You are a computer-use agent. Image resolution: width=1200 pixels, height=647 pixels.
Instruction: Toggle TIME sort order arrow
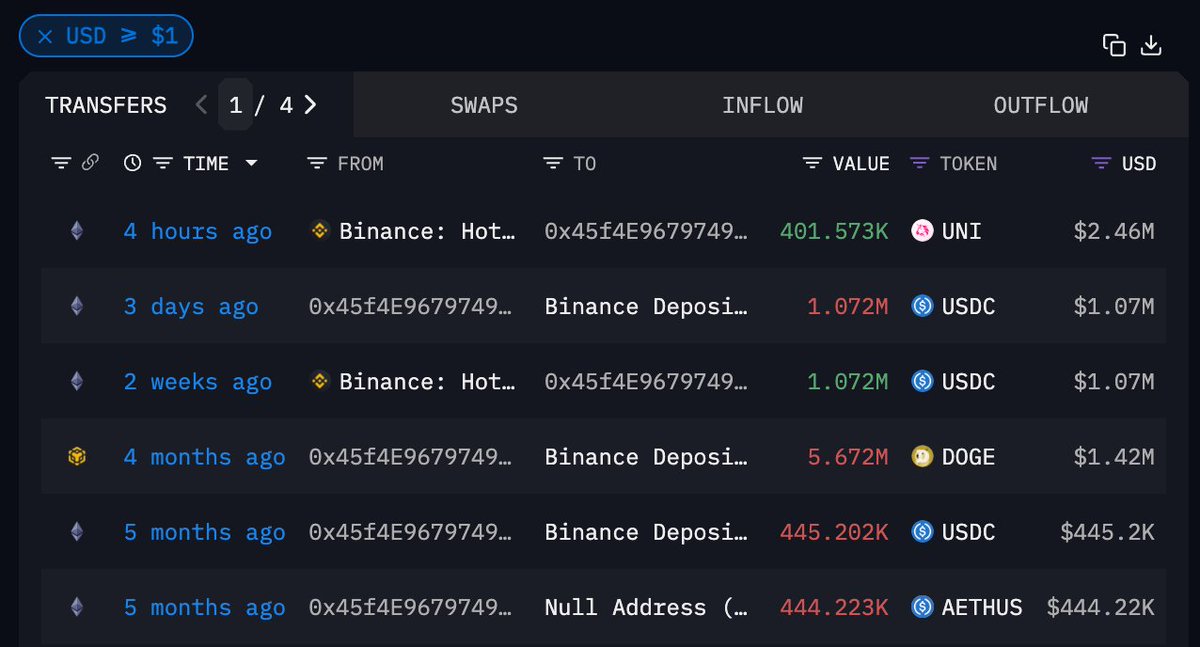coord(251,163)
